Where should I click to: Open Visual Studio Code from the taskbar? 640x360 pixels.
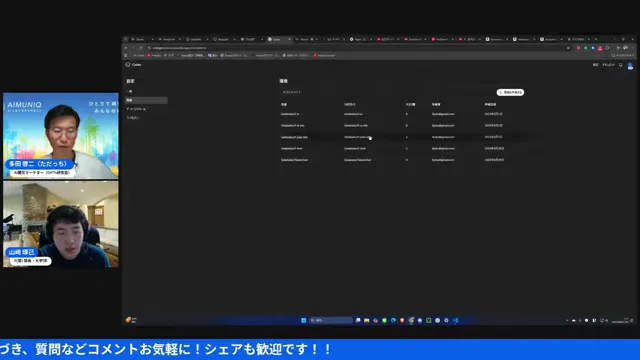[456, 320]
